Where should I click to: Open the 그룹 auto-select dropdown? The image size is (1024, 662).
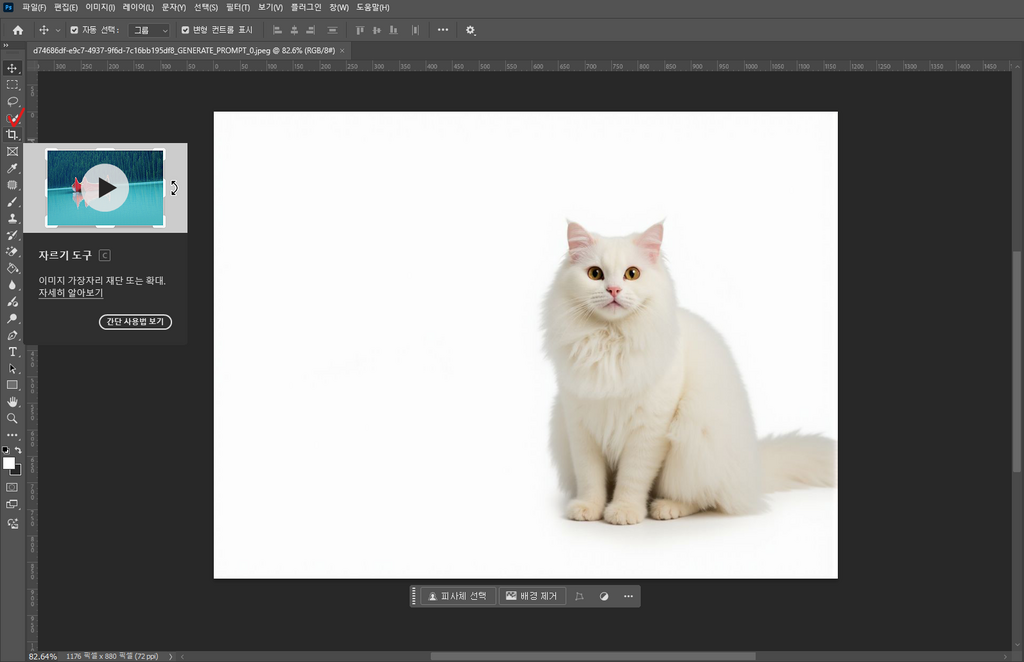pyautogui.click(x=150, y=30)
